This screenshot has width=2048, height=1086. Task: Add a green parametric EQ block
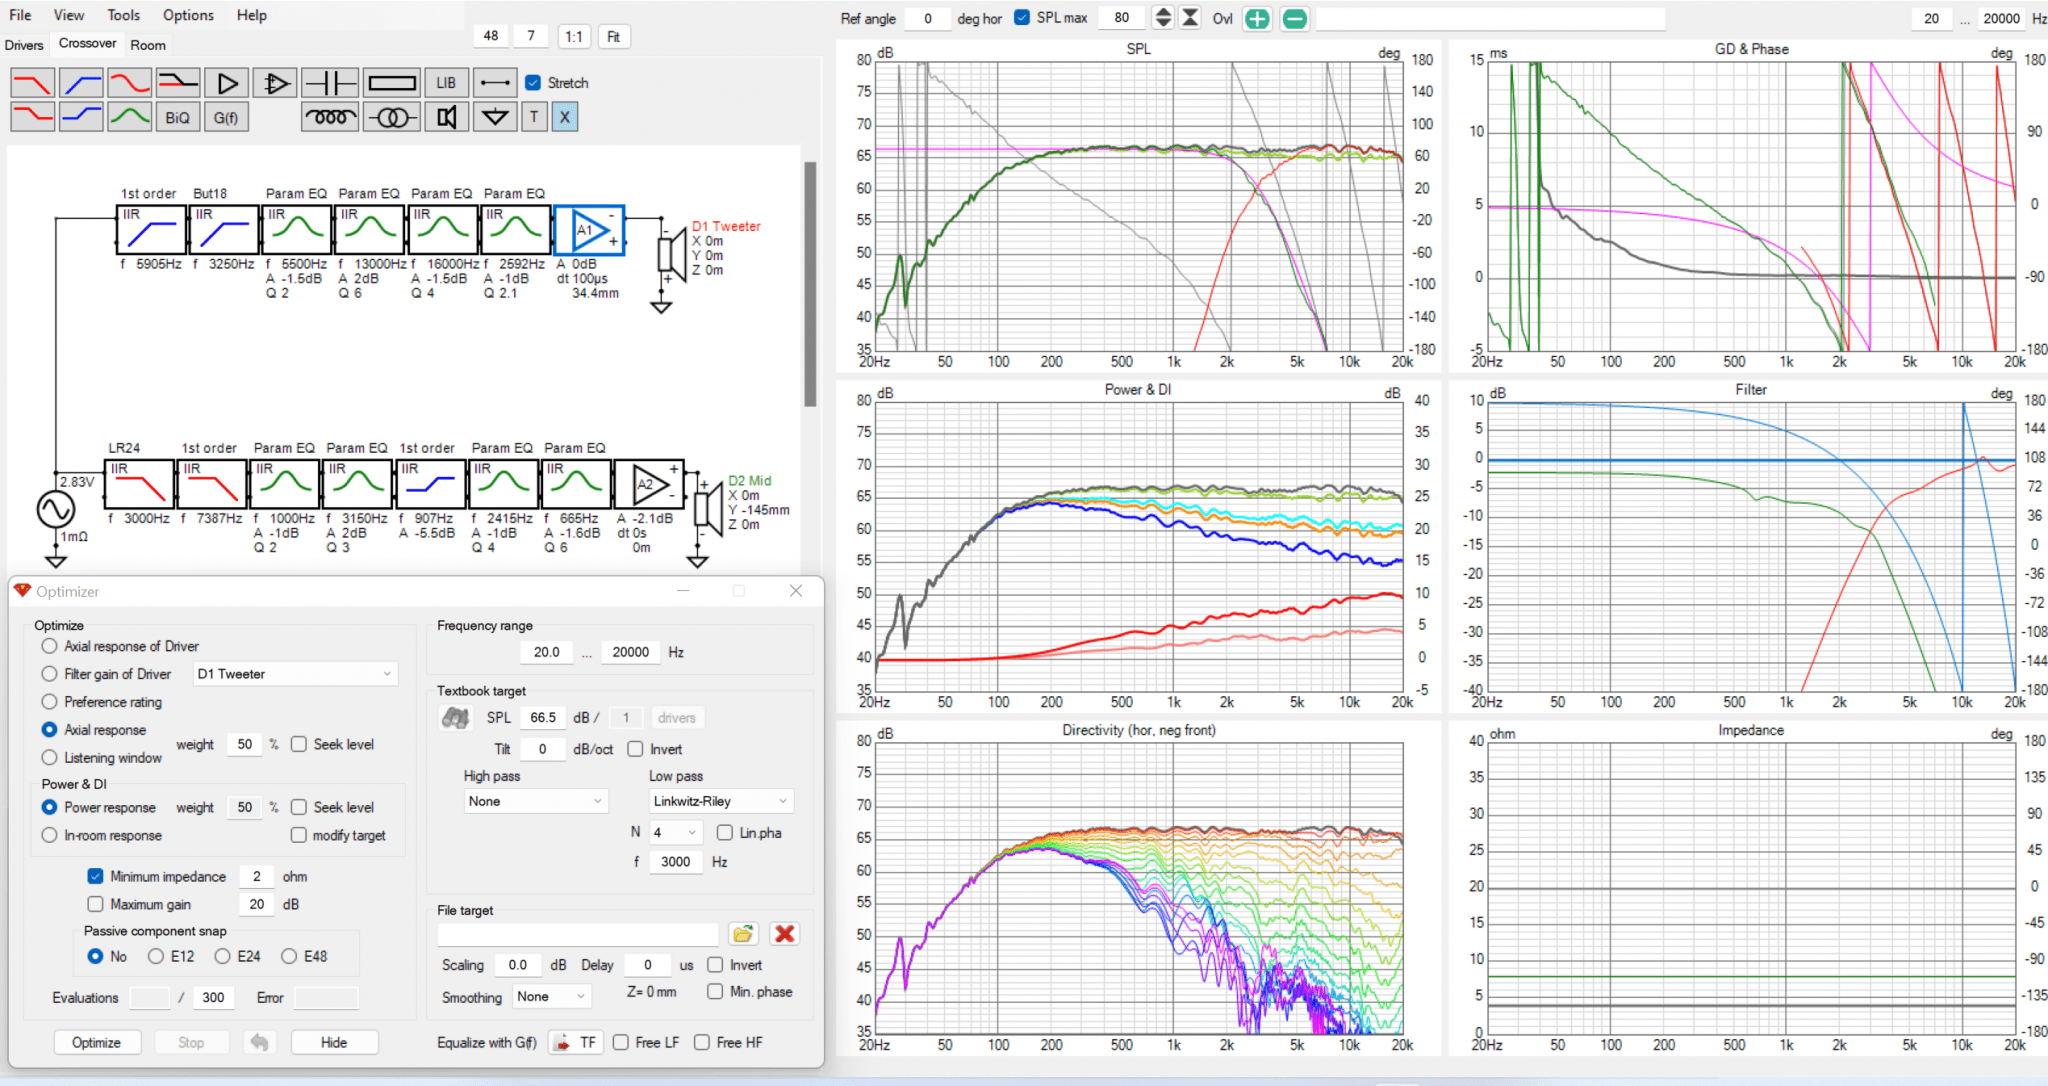[130, 117]
